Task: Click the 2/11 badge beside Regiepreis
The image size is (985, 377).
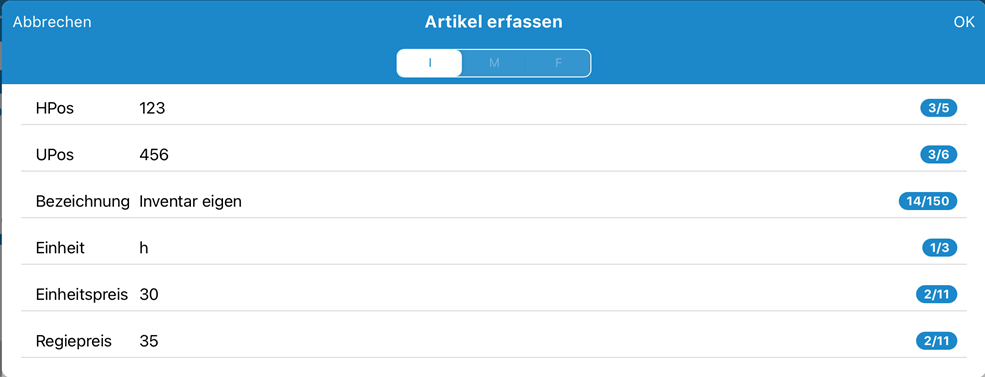Action: [x=936, y=341]
